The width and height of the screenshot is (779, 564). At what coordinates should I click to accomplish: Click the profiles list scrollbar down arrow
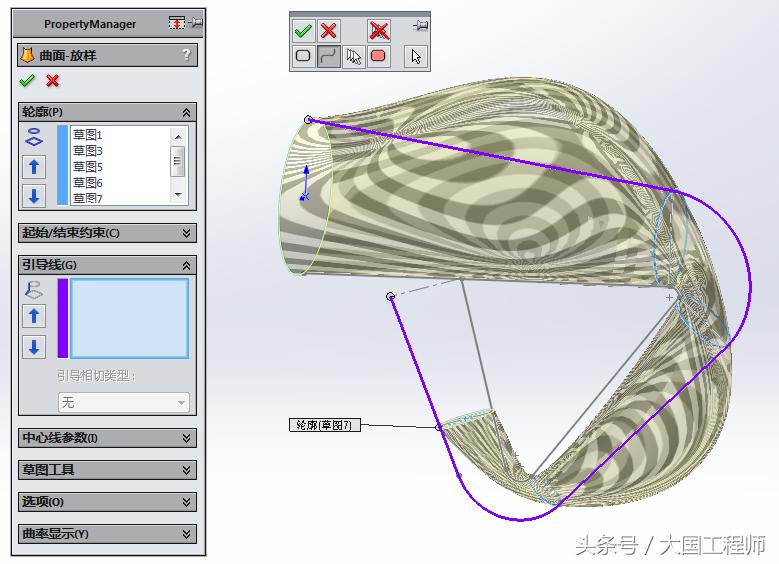pos(178,194)
